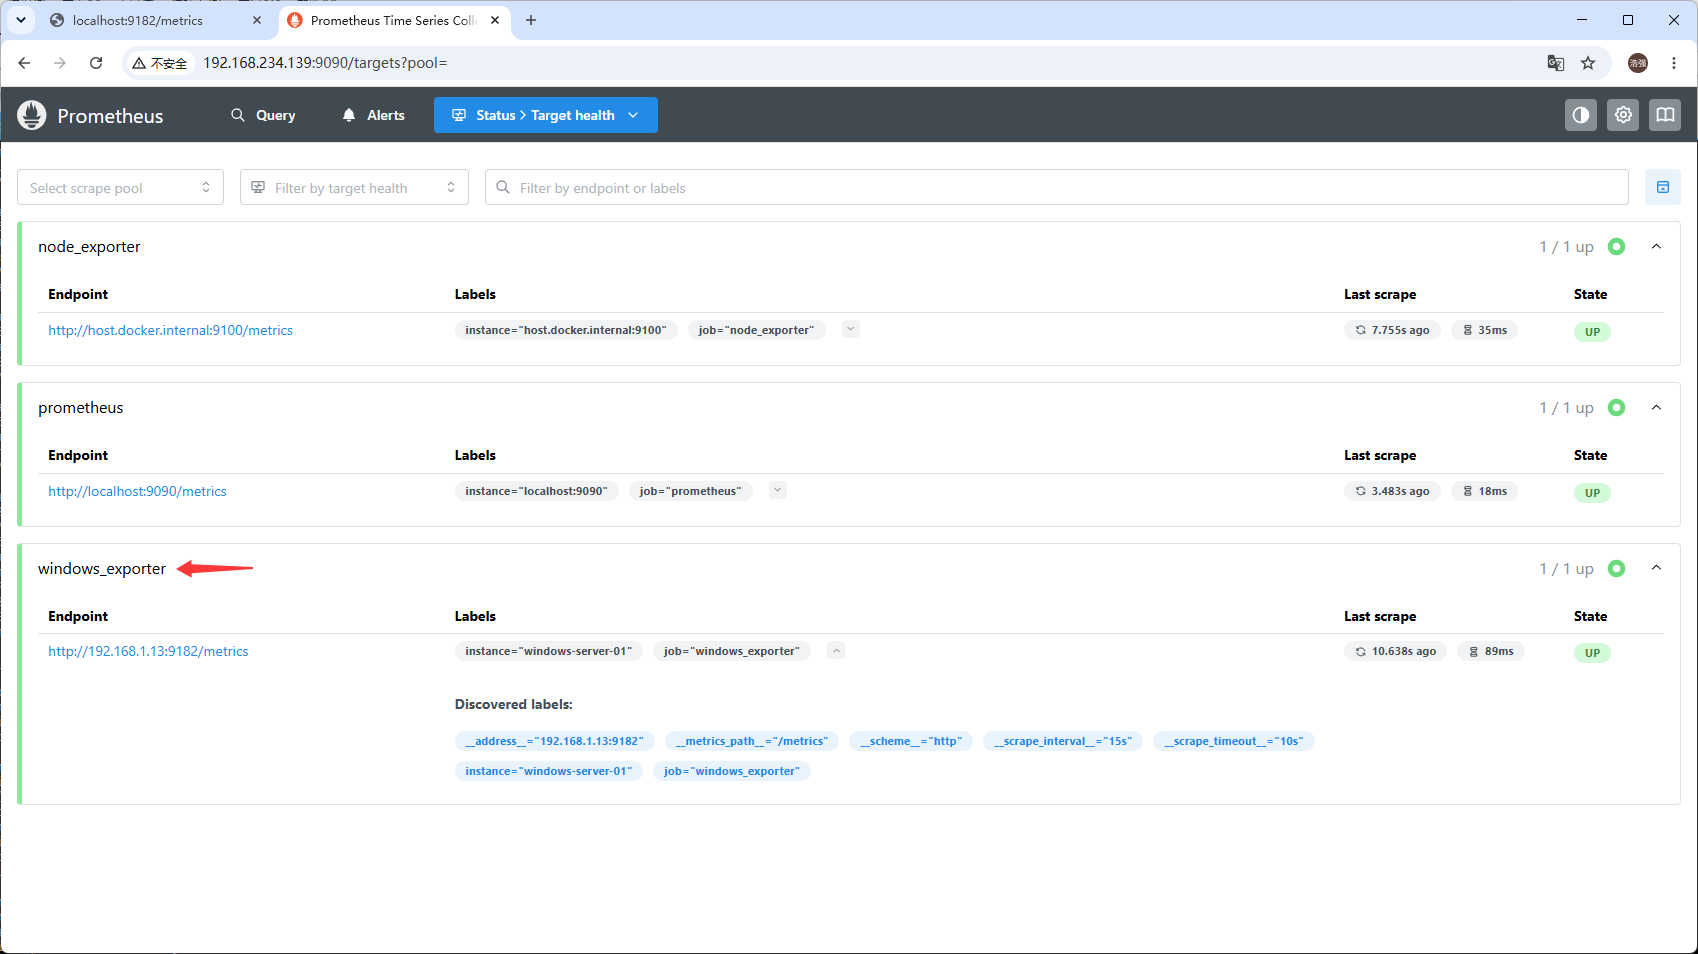Go to the Query page

(x=263, y=115)
